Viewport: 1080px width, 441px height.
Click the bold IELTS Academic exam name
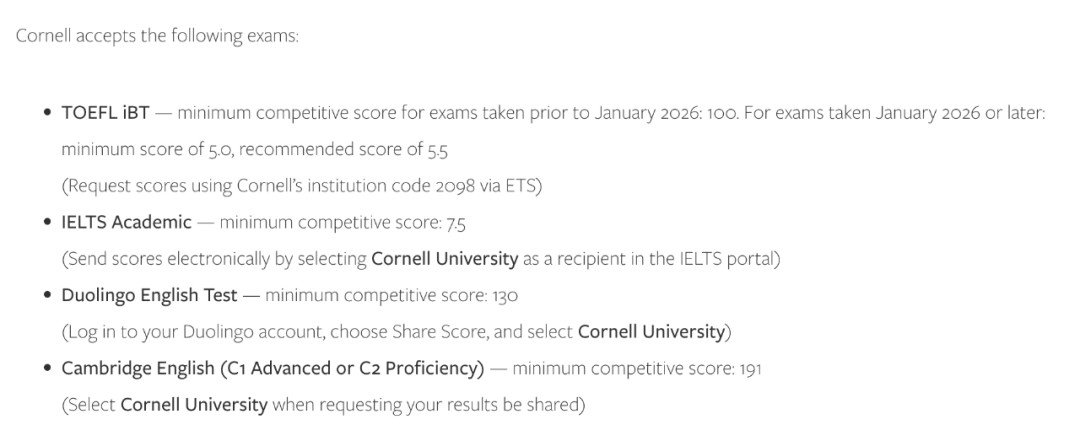(126, 222)
